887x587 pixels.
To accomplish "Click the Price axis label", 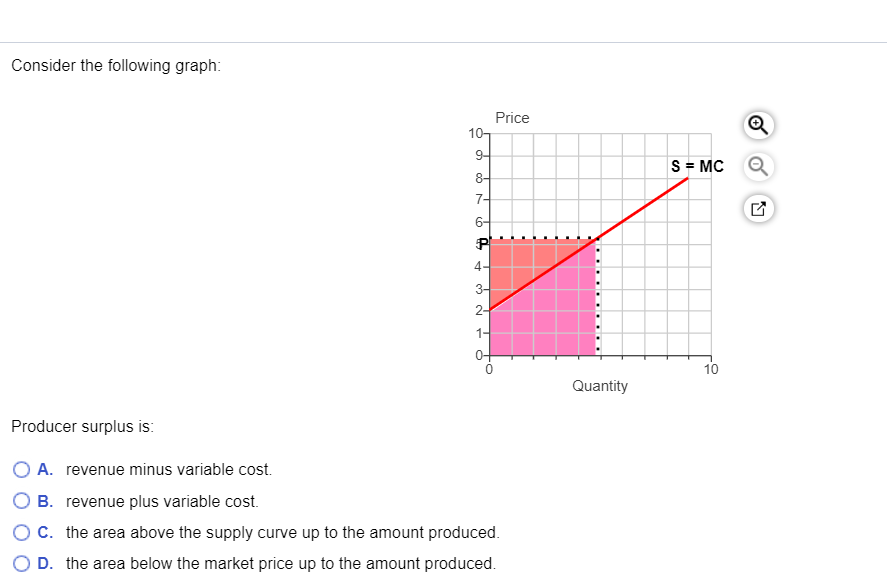I will click(x=512, y=117).
